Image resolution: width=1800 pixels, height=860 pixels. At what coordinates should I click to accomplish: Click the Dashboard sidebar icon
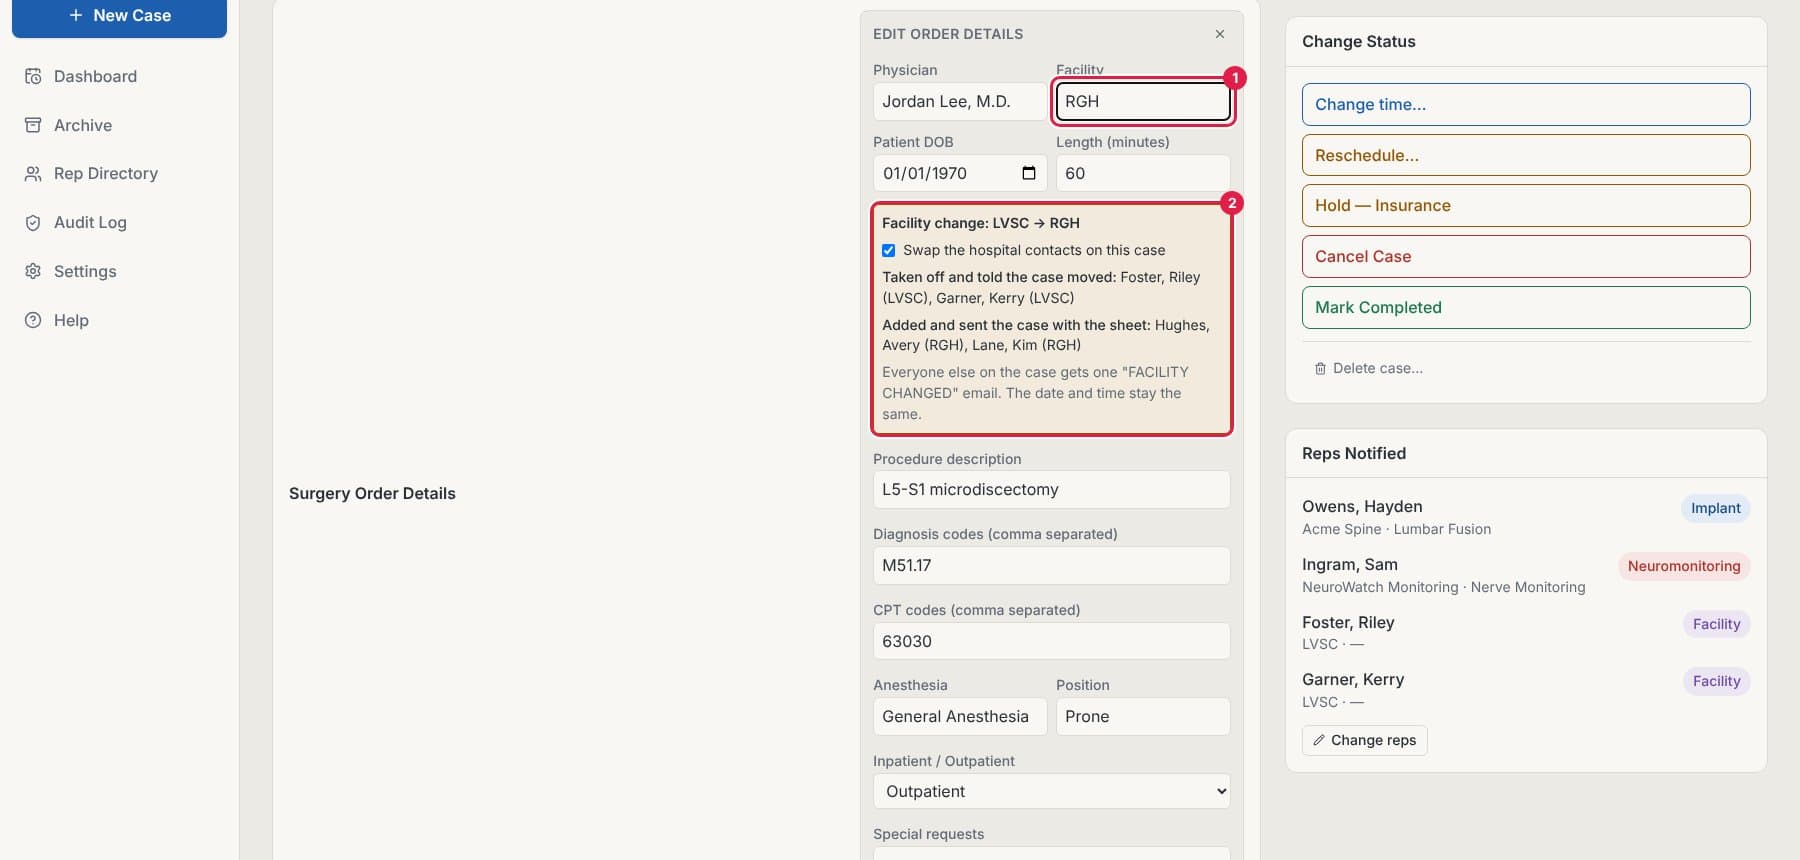(x=33, y=76)
